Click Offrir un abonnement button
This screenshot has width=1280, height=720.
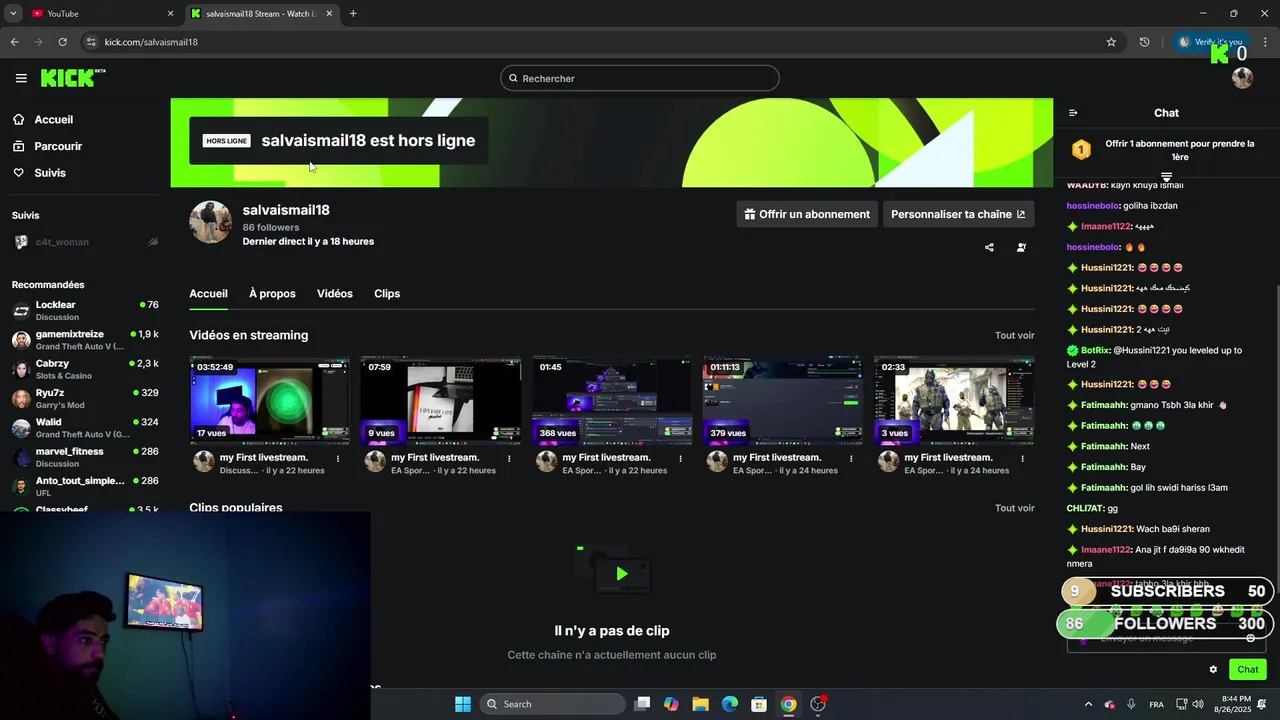807,214
